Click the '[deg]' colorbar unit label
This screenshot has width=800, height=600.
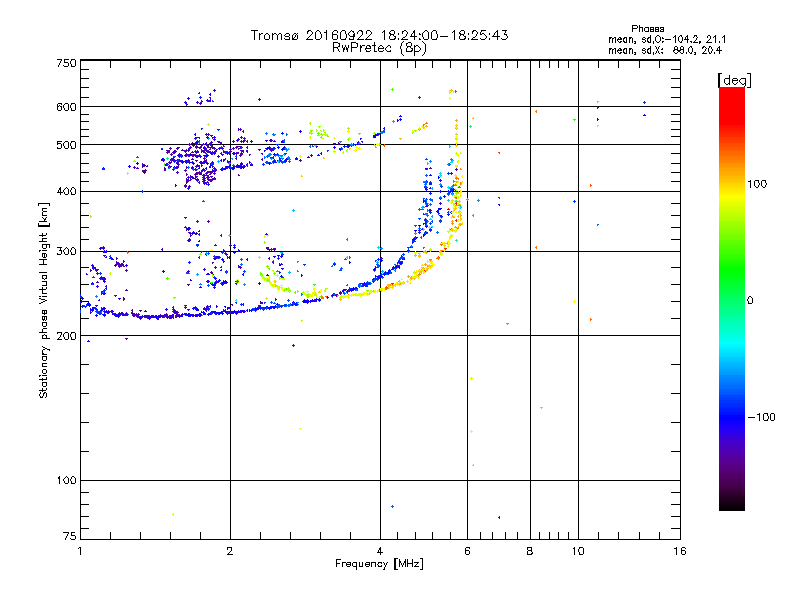tap(734, 80)
